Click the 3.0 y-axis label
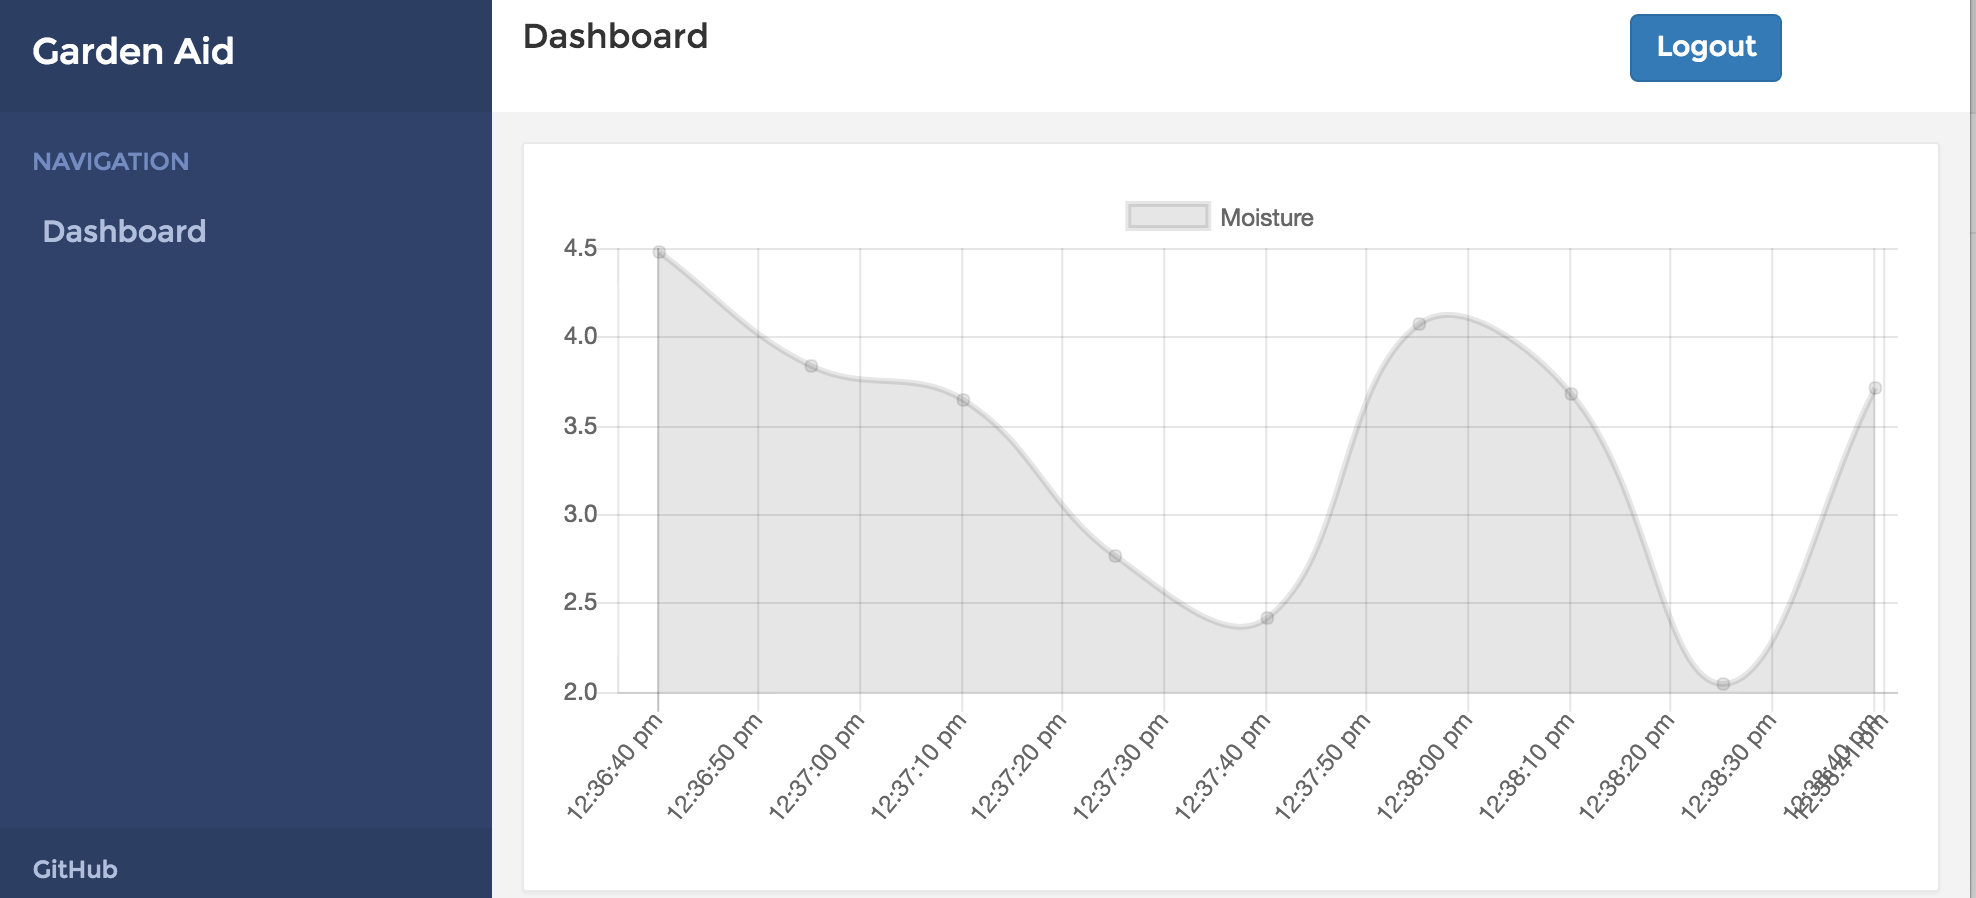This screenshot has height=898, width=1976. [580, 514]
